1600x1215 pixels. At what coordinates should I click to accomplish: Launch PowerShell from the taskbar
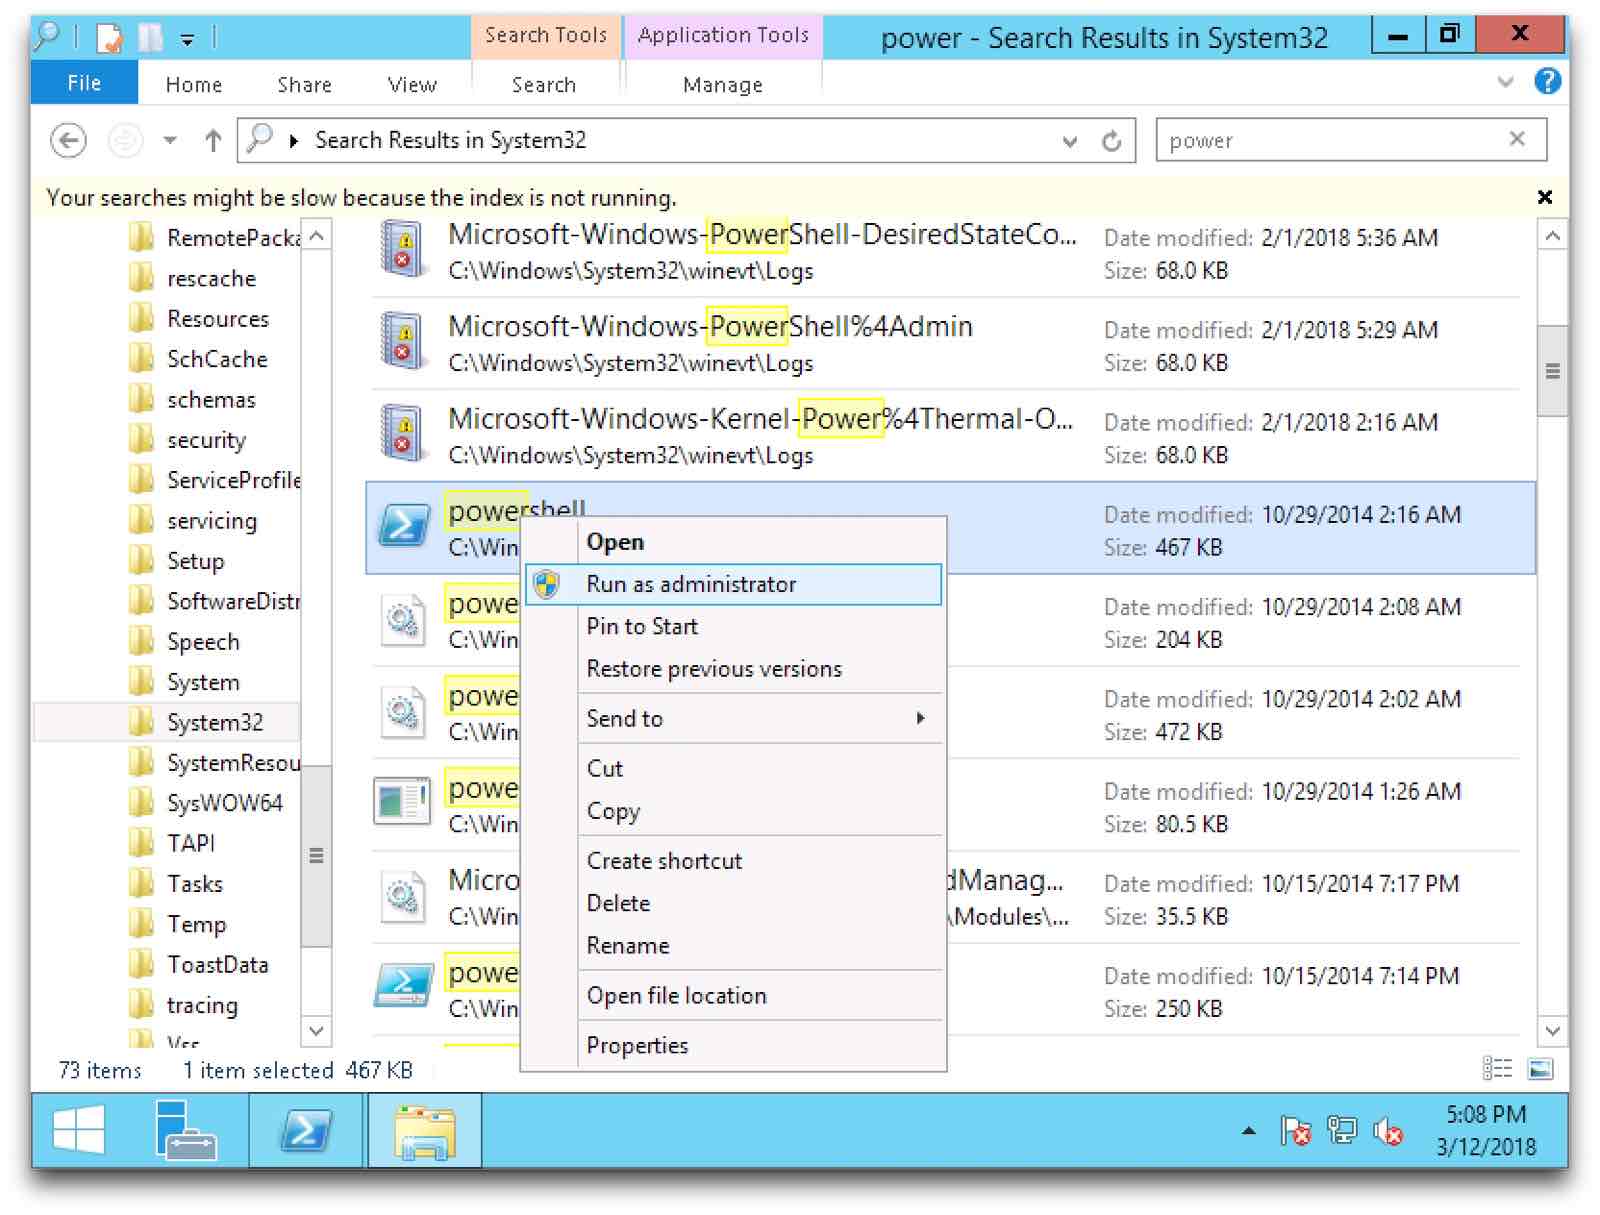click(305, 1131)
